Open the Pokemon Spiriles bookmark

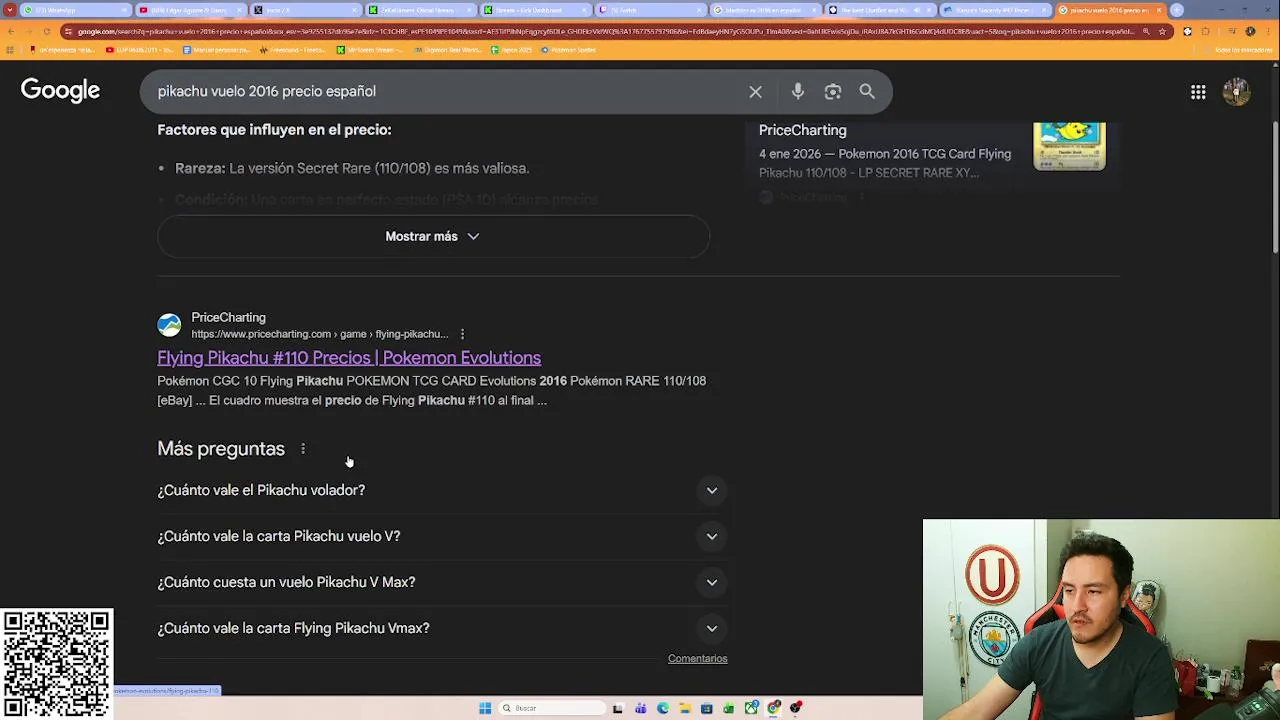(567, 49)
